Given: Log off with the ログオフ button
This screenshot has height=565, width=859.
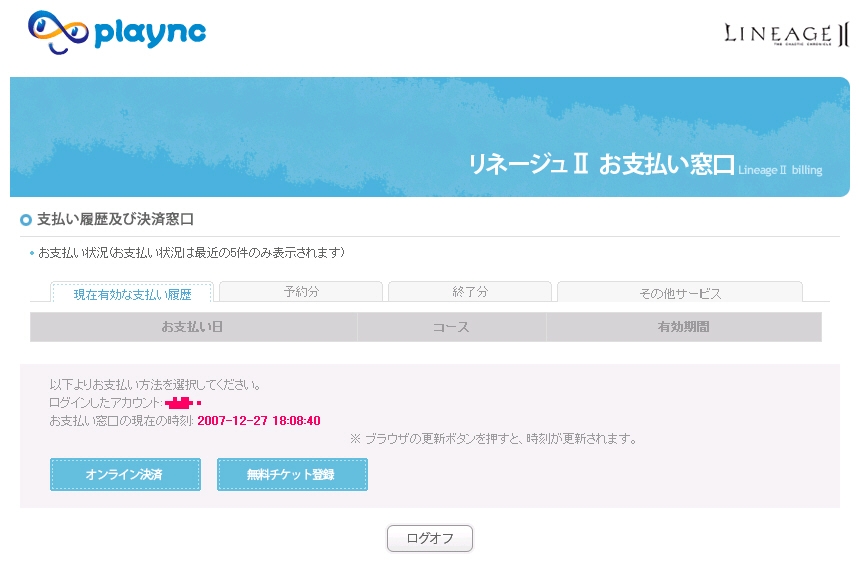Looking at the screenshot, I should (x=429, y=538).
